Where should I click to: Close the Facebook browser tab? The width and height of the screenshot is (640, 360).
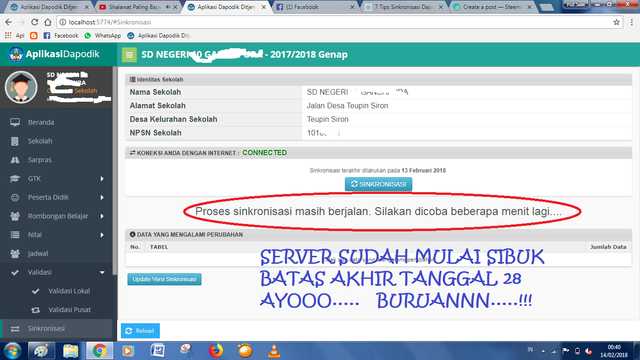(352, 7)
